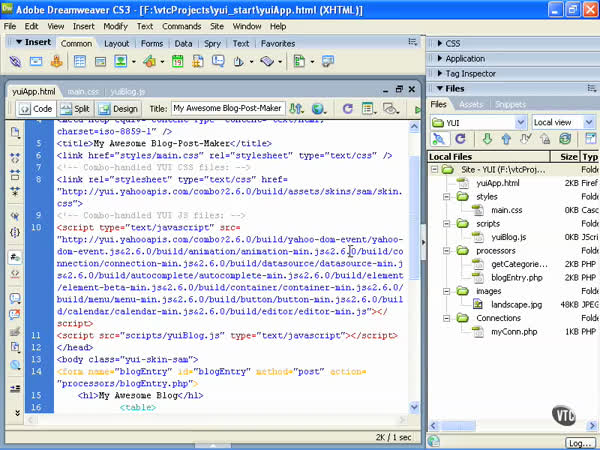Click the Log... button

[x=580, y=442]
